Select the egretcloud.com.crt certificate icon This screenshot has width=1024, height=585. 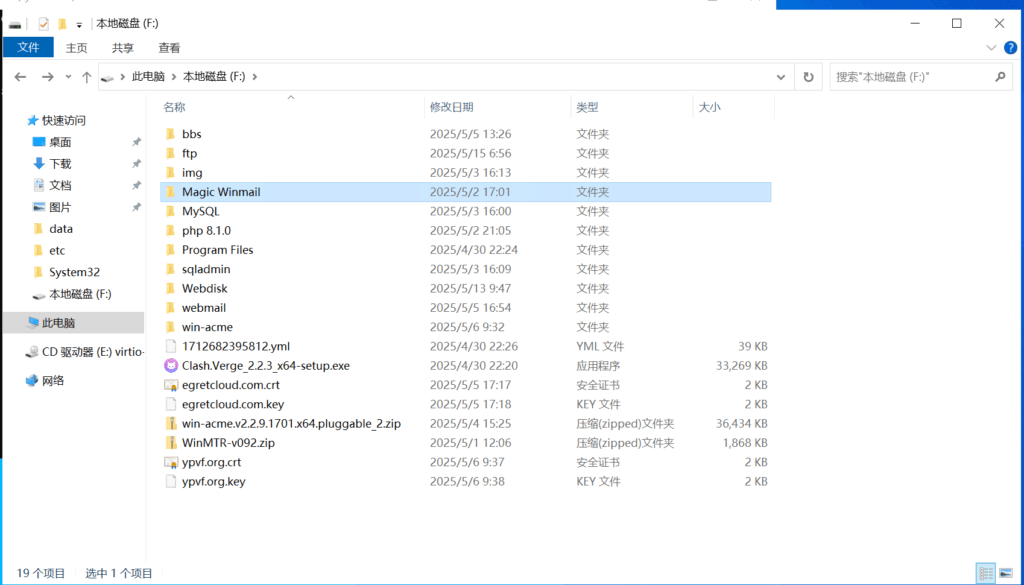(x=170, y=385)
